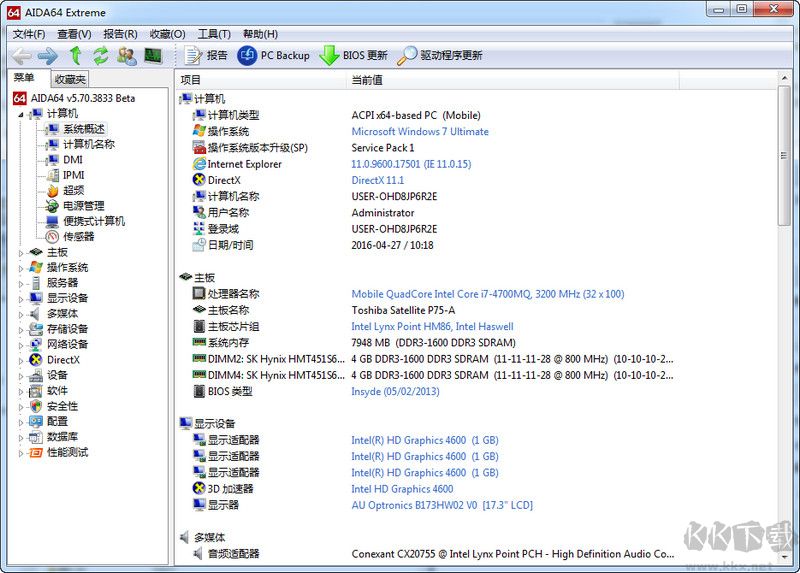This screenshot has height=573, width=800.
Task: Expand the 性能测试 tree node
Action: 22,452
